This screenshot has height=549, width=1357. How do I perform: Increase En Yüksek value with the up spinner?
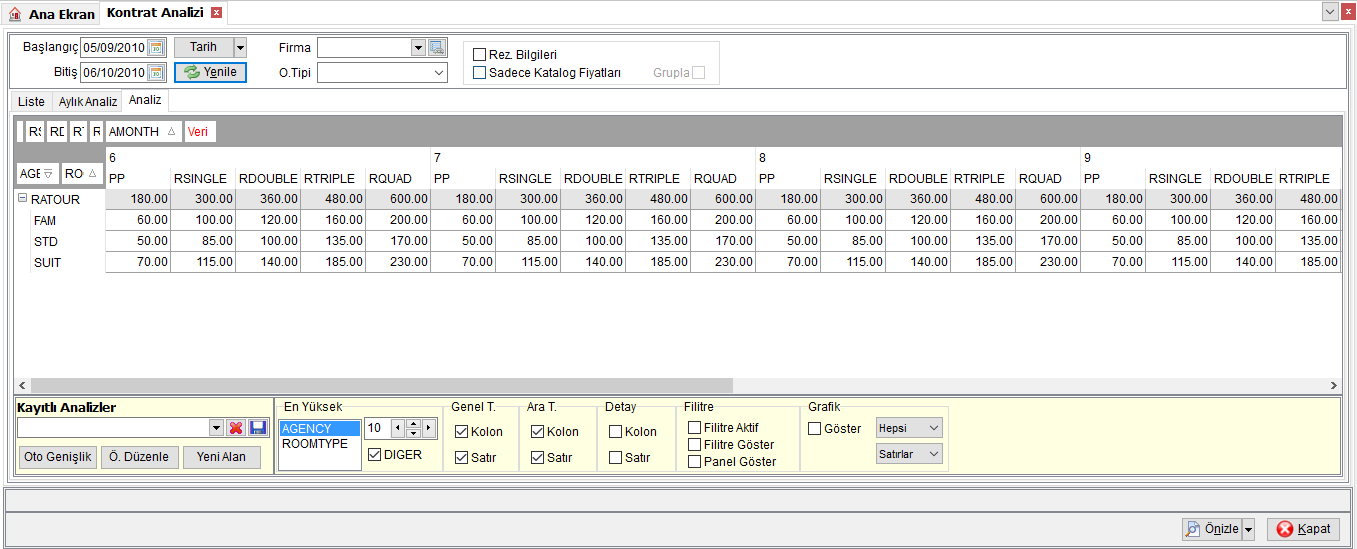pyautogui.click(x=413, y=424)
